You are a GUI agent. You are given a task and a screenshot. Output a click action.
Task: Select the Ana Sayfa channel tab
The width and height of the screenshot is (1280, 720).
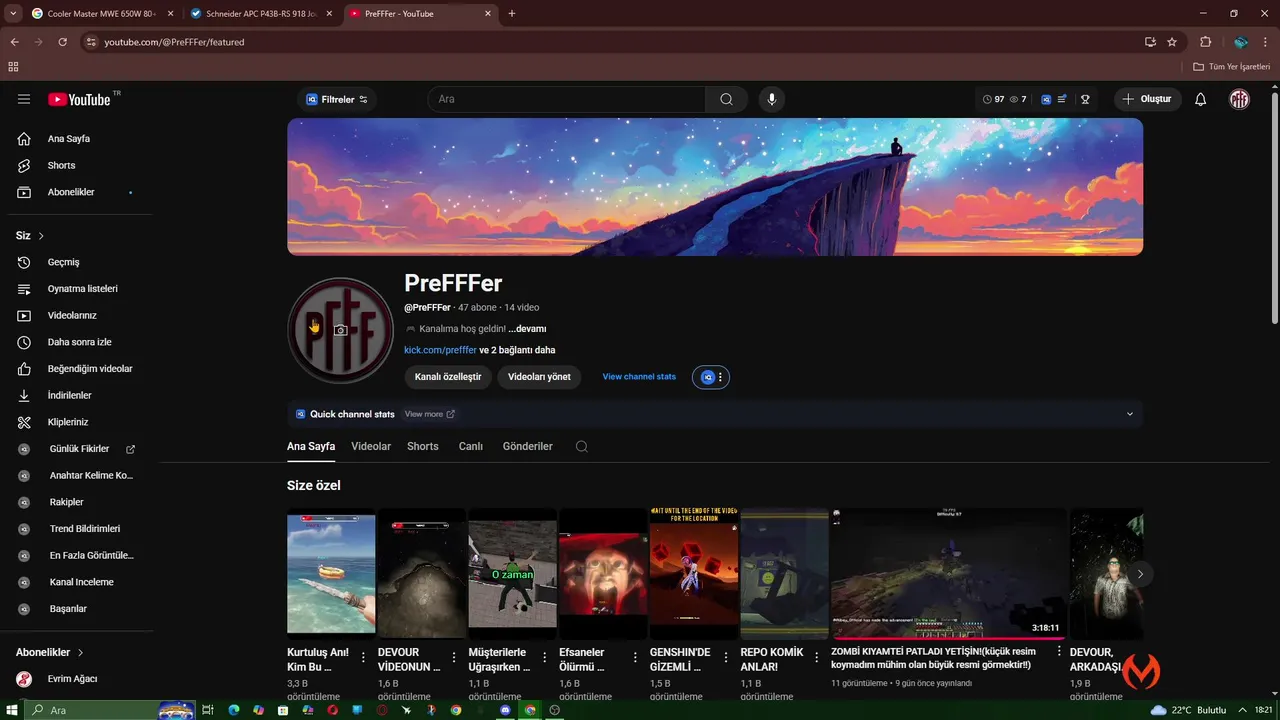pyautogui.click(x=311, y=446)
